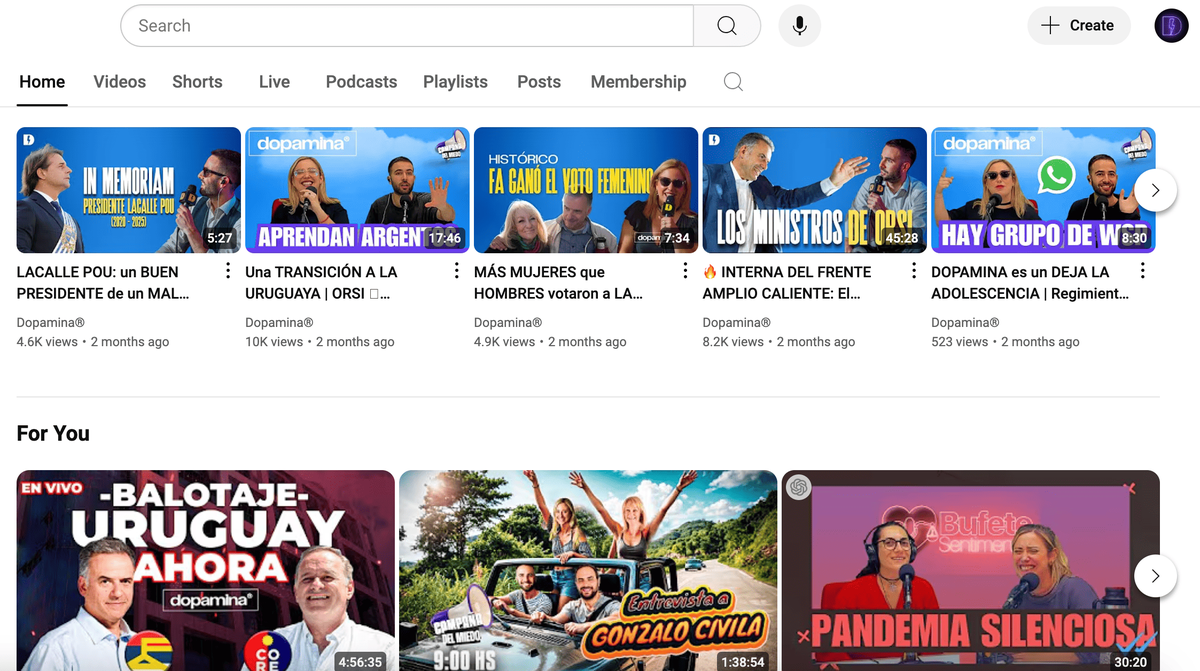Screen dimensions: 1200x671
Task: Click Dopamina® channel under INTERNA DEL FRENTE video
Action: (x=737, y=322)
